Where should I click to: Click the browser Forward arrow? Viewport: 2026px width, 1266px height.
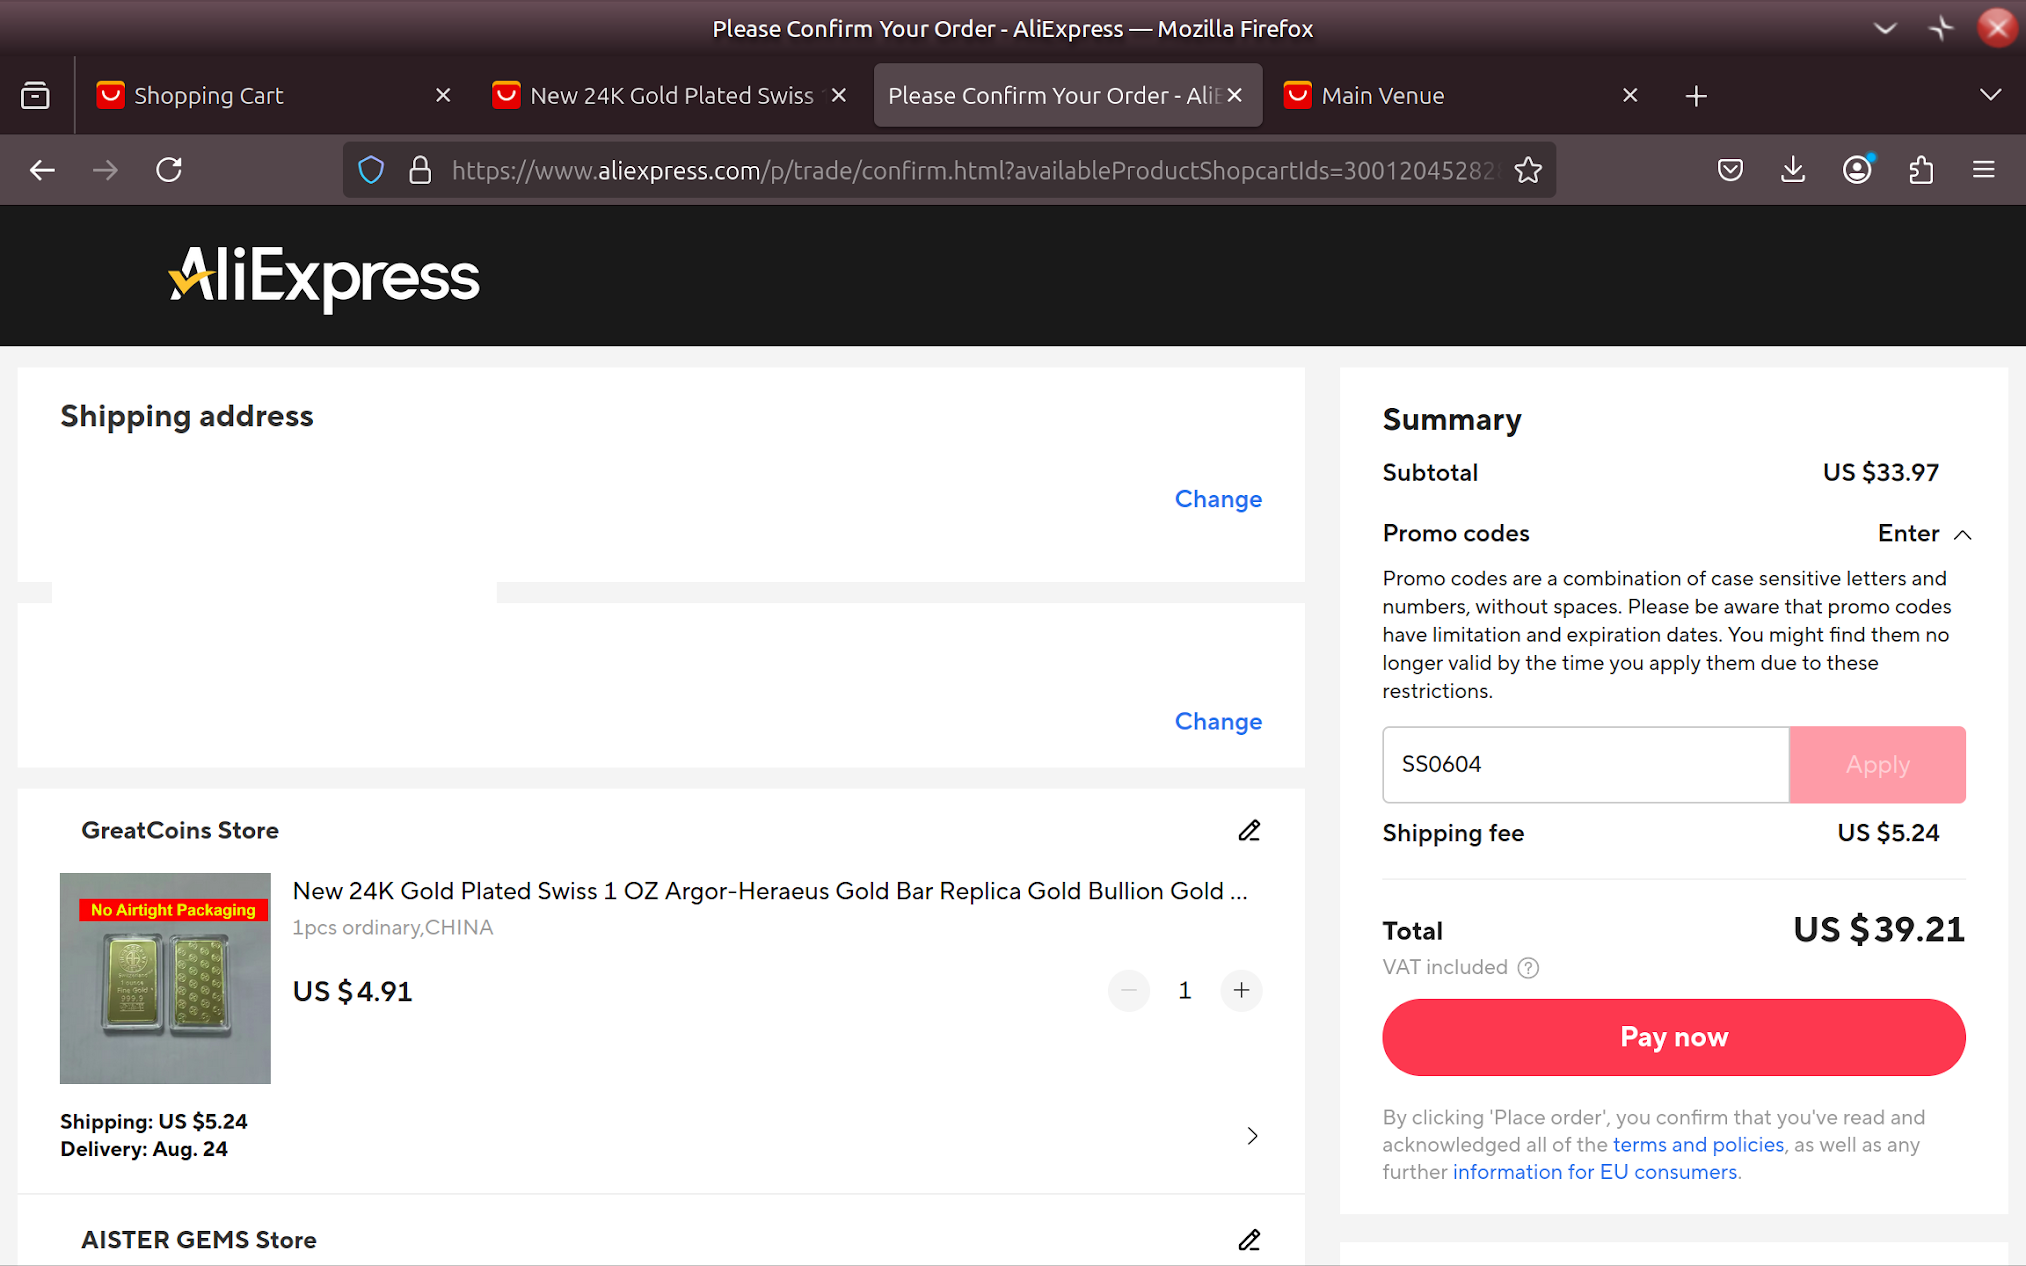pyautogui.click(x=105, y=170)
